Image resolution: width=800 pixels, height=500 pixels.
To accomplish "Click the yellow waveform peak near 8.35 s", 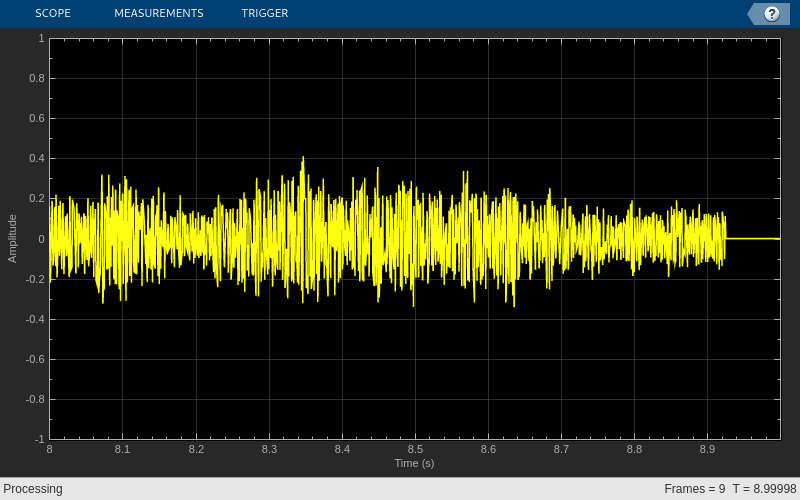I will click(303, 159).
